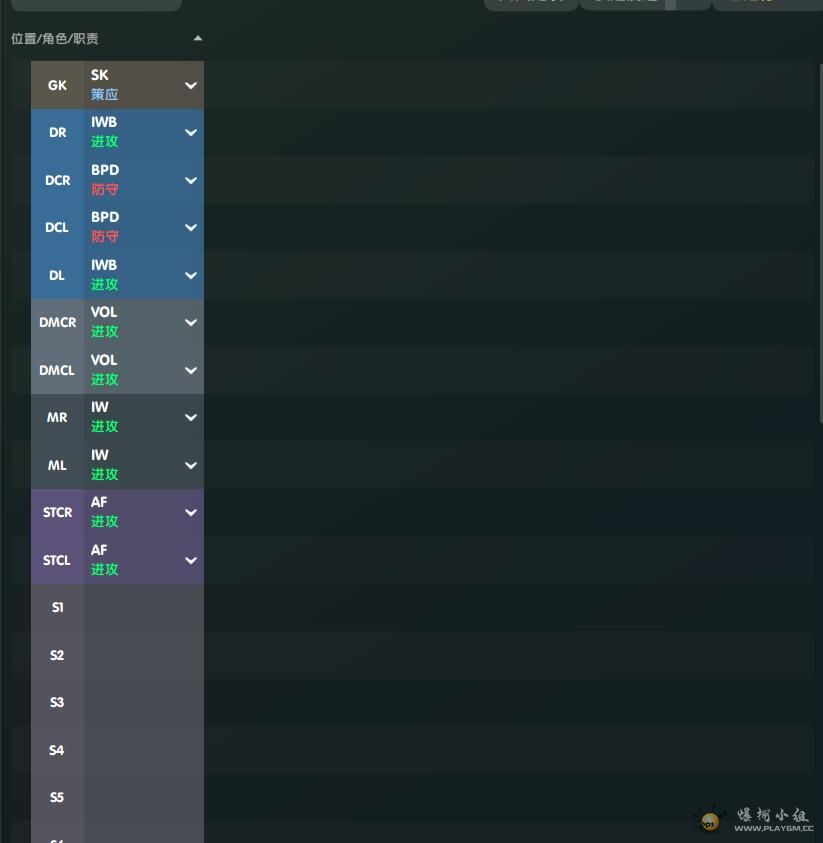
Task: Open the STCL role dropdown chevron
Action: coord(191,560)
